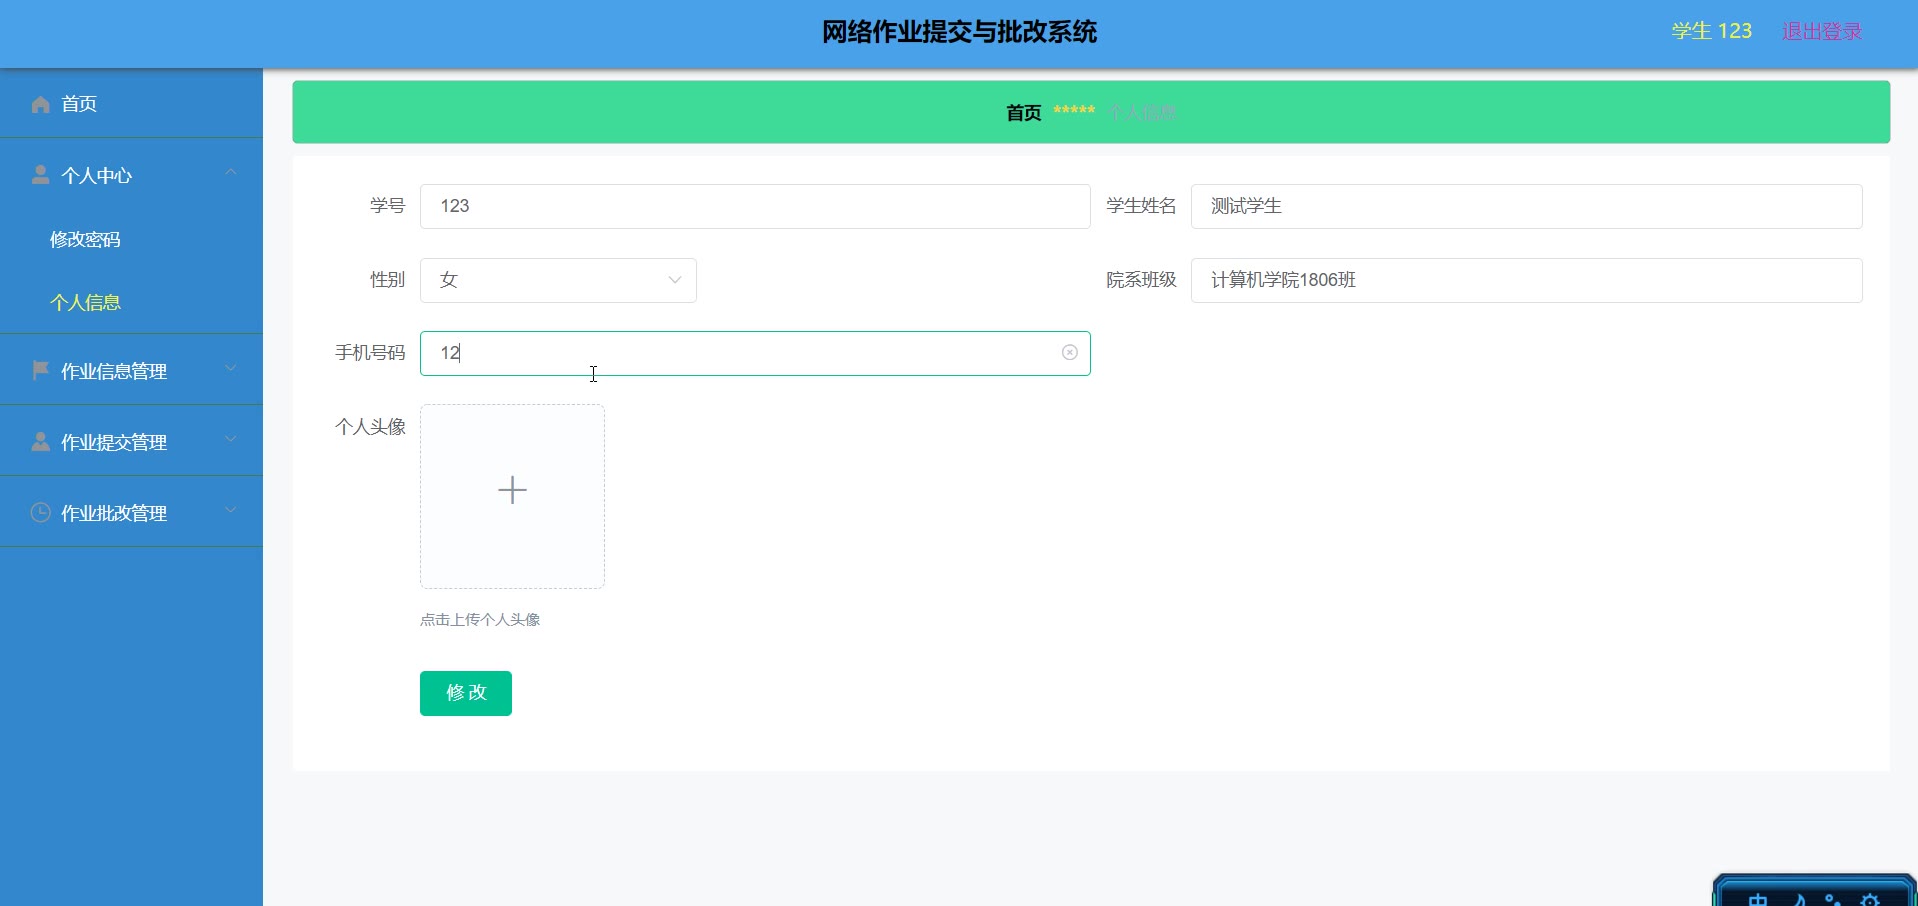Click the plus icon to upload avatar
The width and height of the screenshot is (1918, 906).
pos(512,490)
